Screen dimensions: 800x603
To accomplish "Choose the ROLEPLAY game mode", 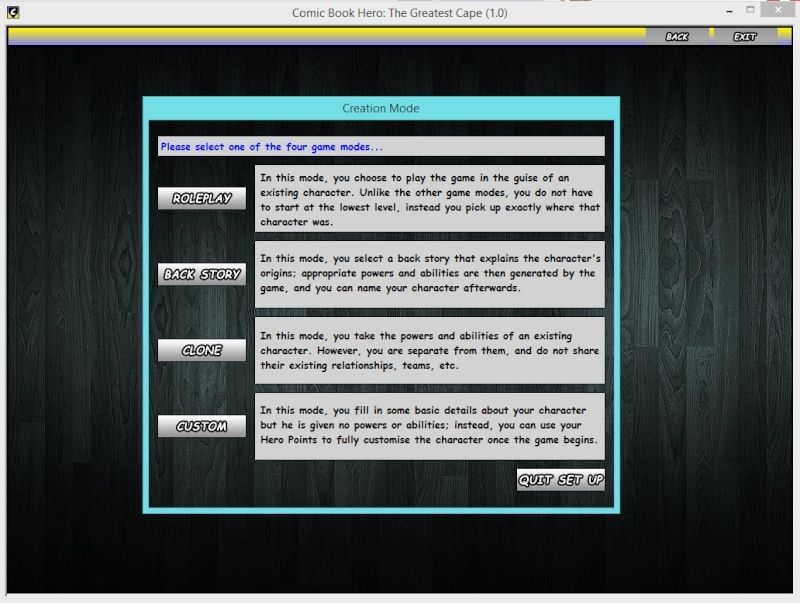I will click(x=202, y=198).
